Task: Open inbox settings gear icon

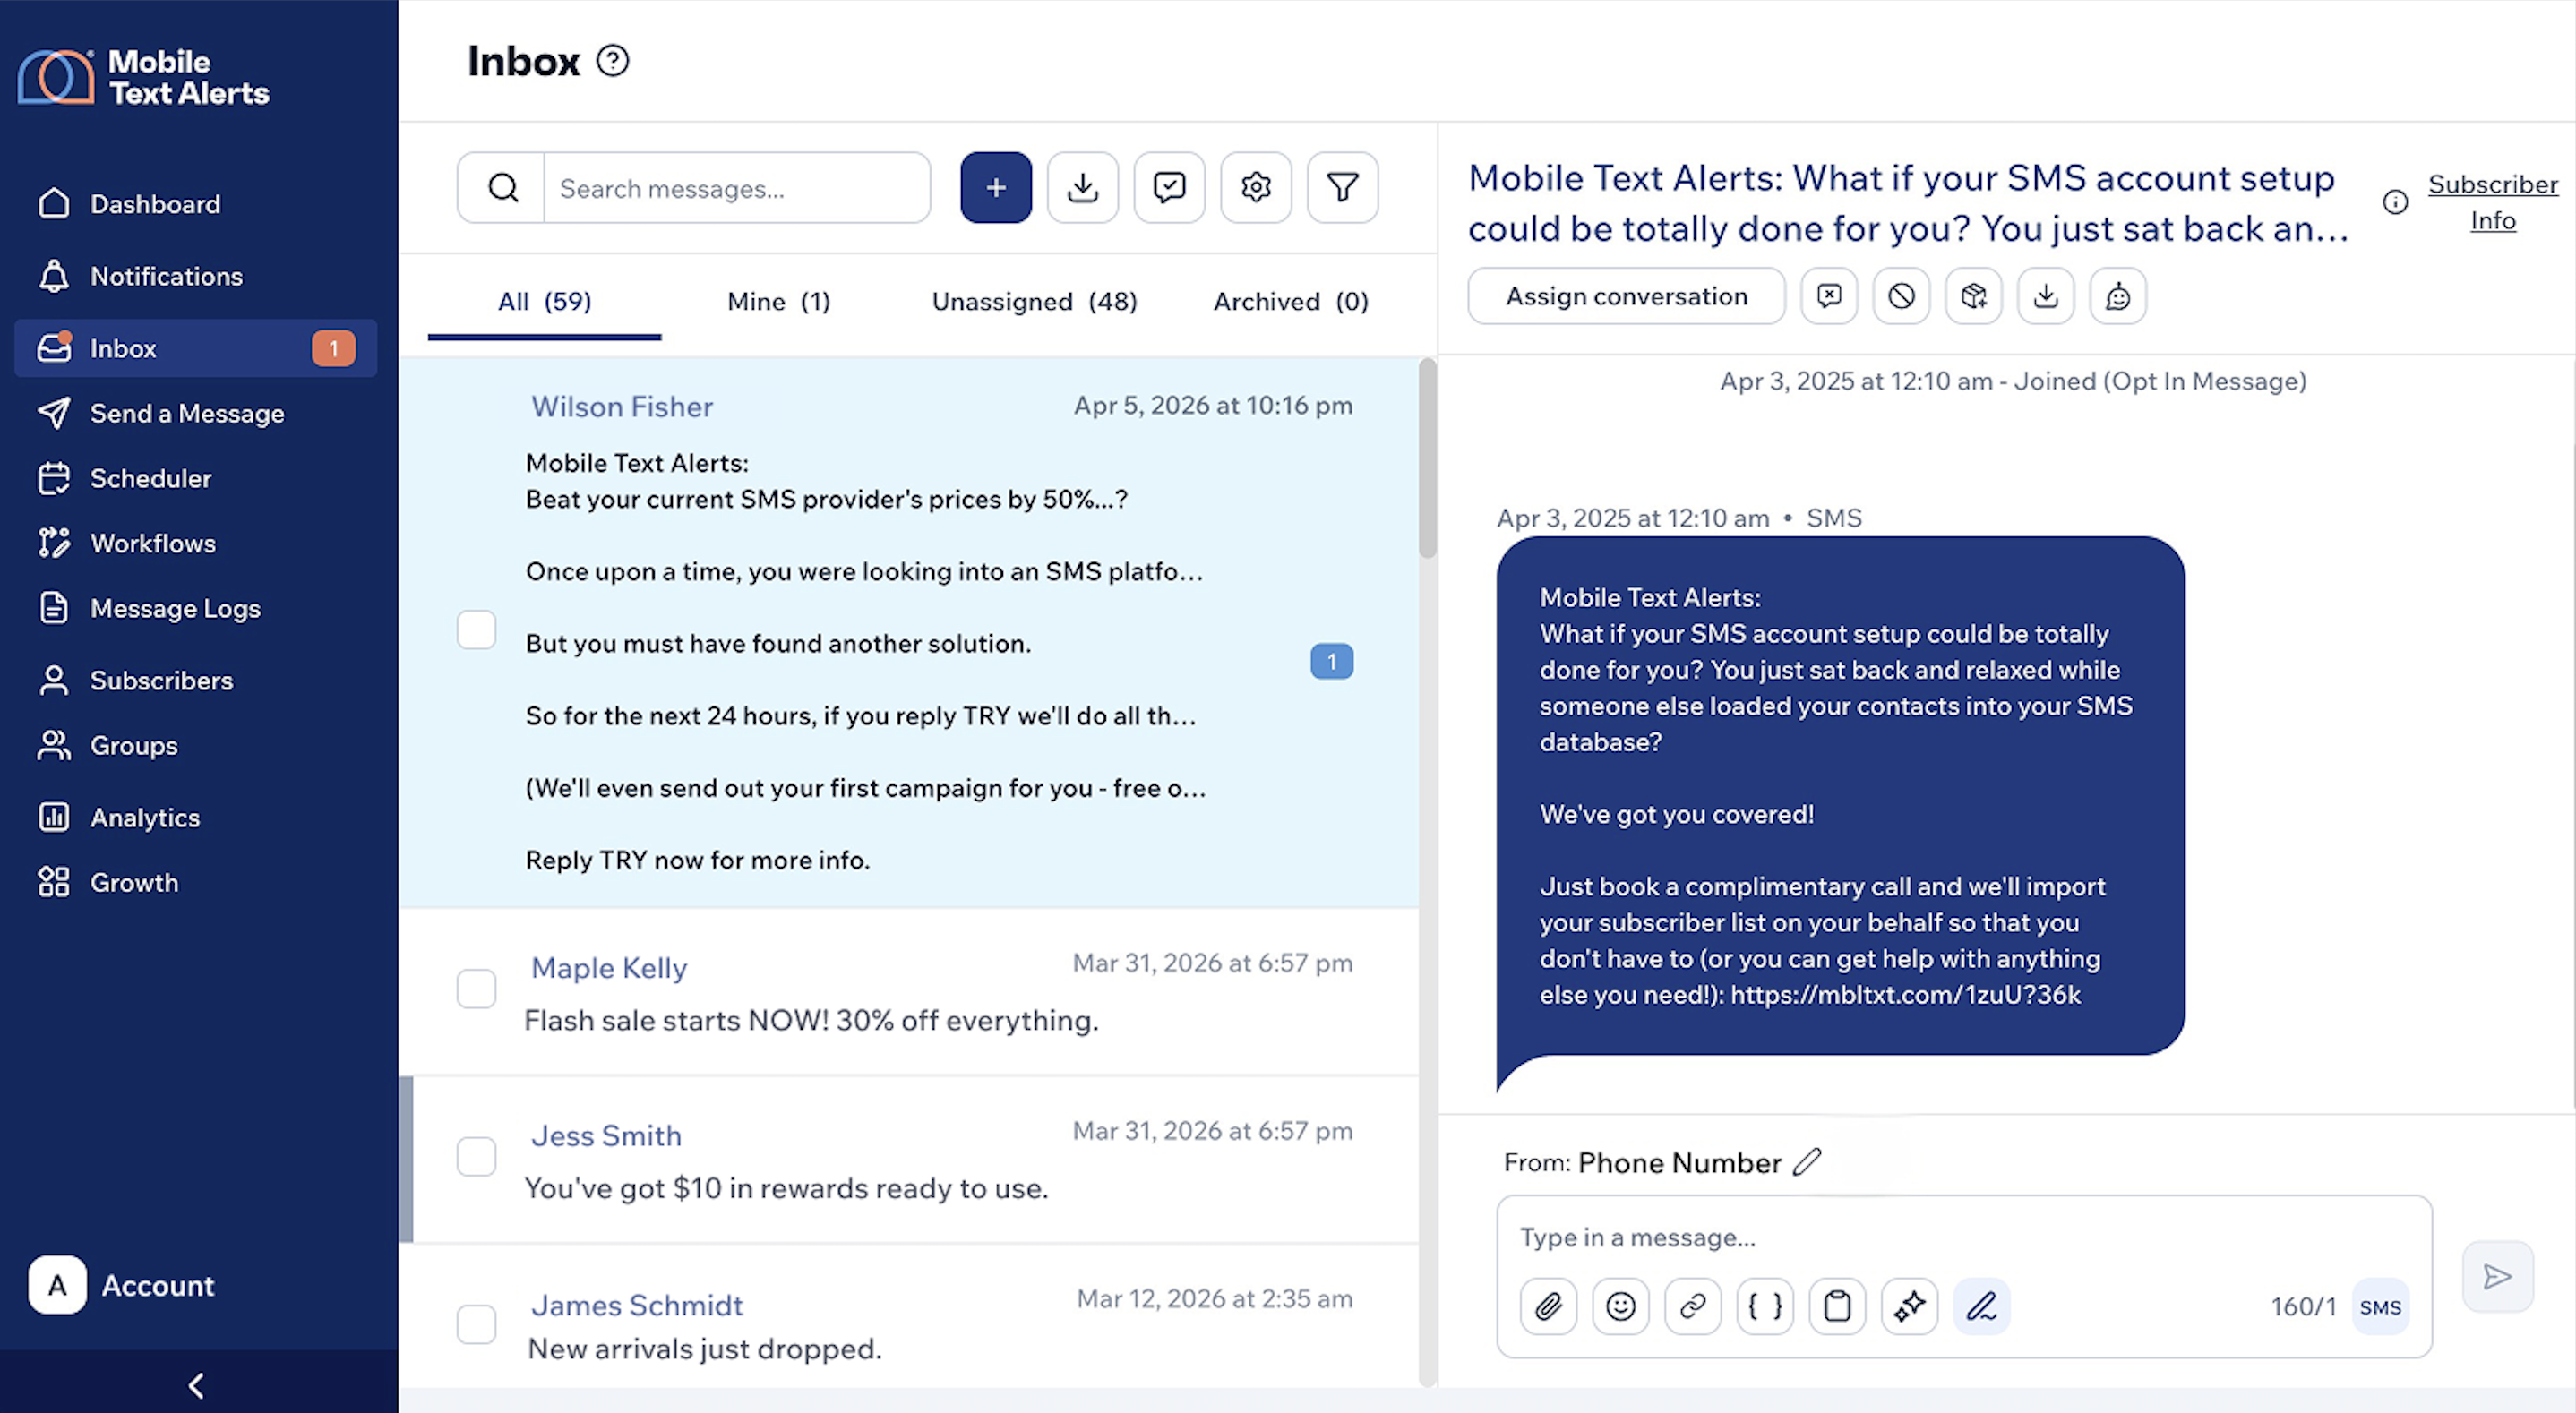Action: tap(1255, 187)
